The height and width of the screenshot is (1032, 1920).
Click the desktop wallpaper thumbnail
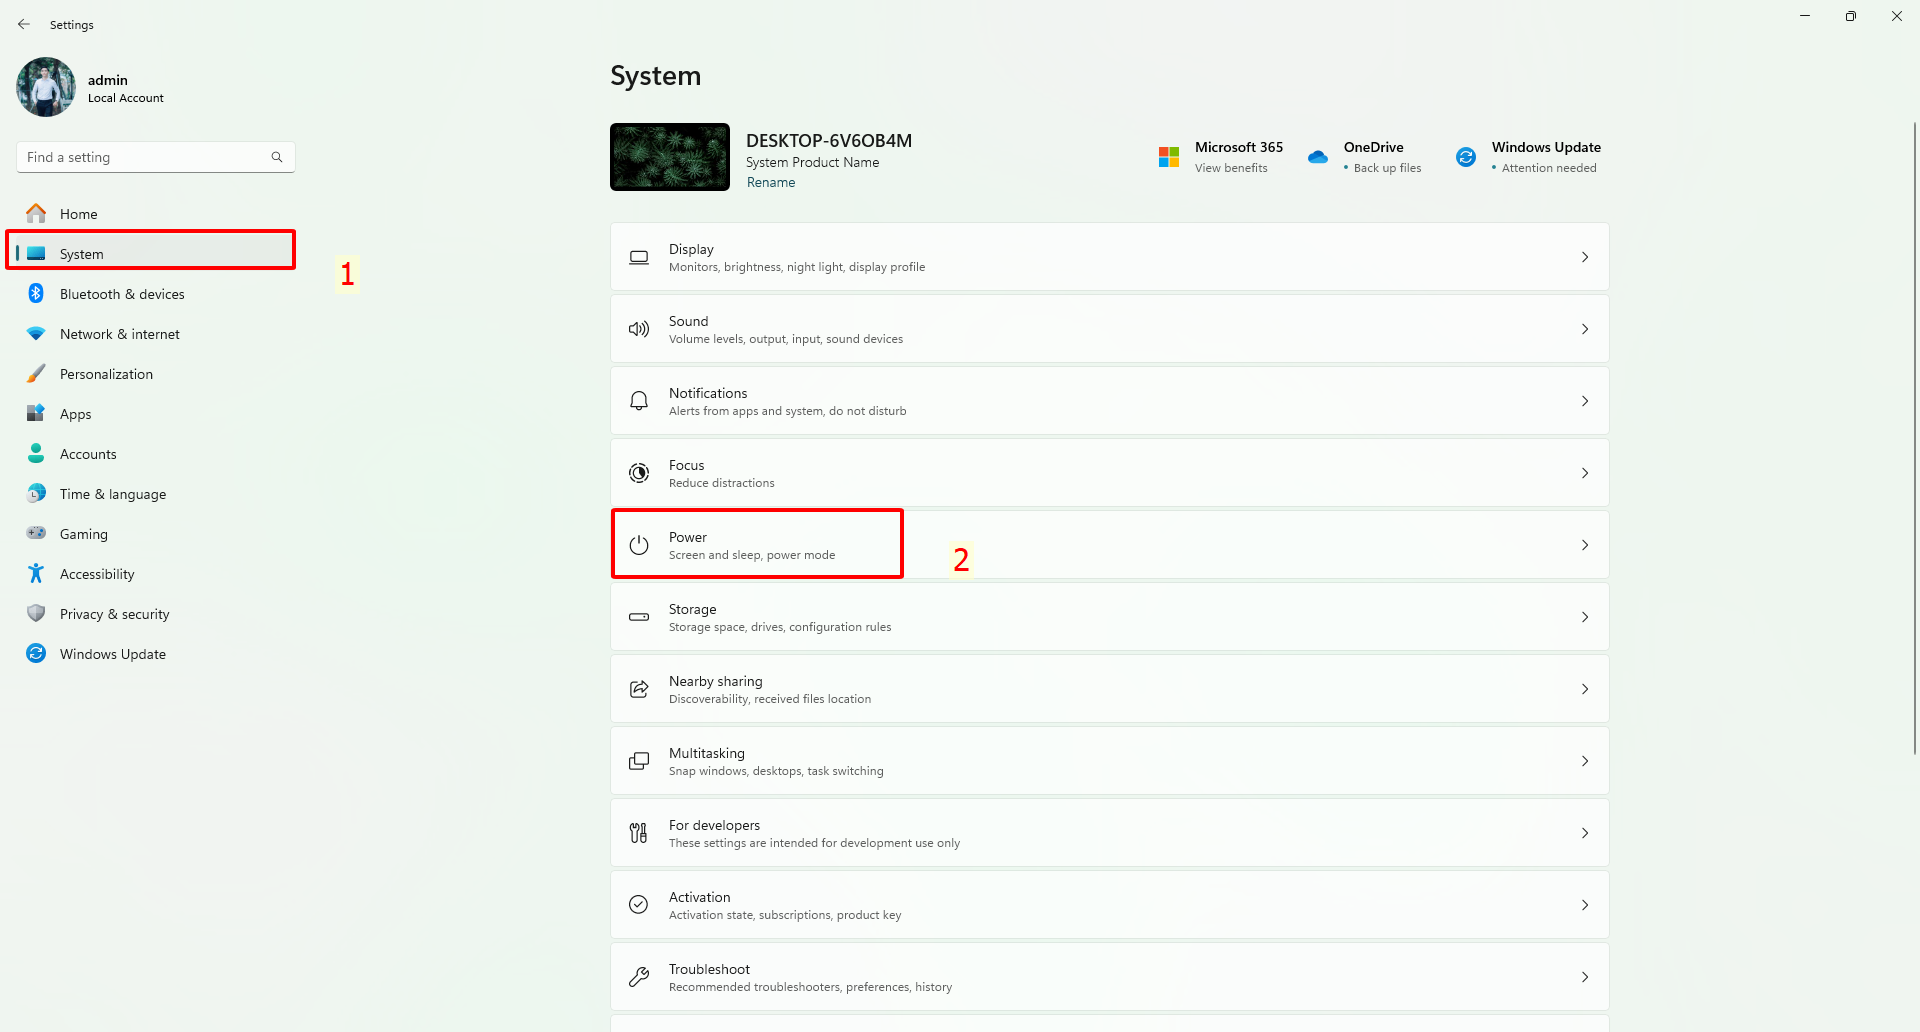[x=670, y=157]
